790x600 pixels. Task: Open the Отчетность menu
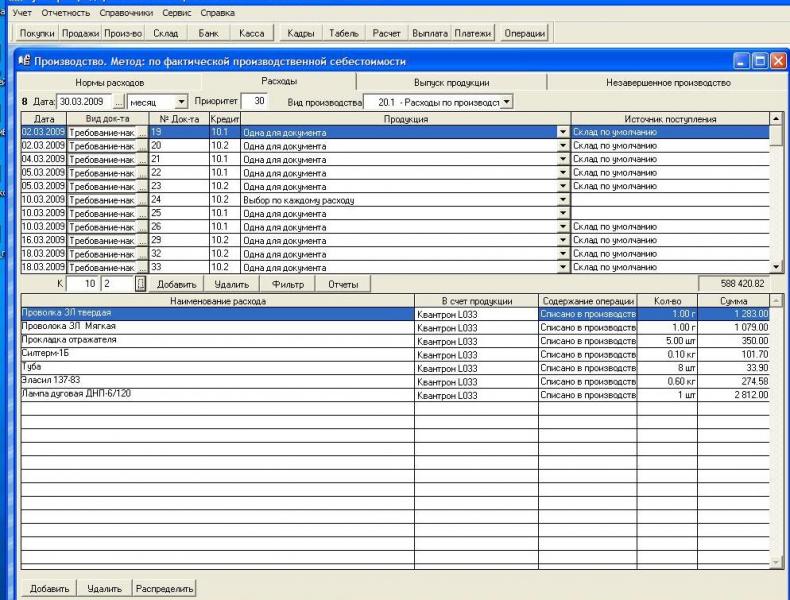pos(66,13)
